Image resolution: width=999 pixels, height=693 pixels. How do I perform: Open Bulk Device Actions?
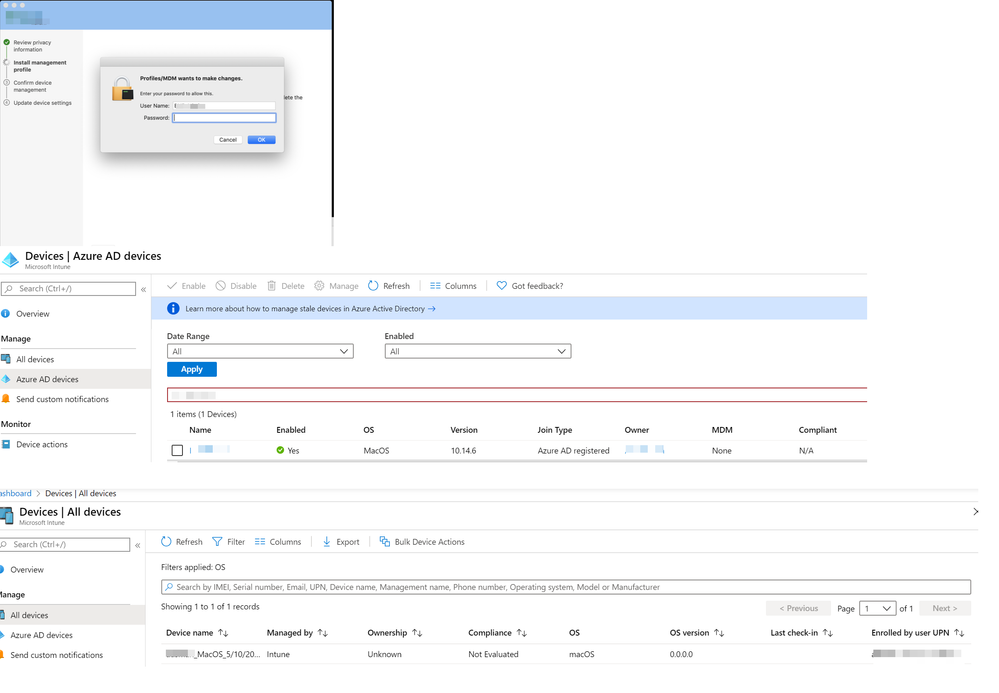(x=422, y=542)
